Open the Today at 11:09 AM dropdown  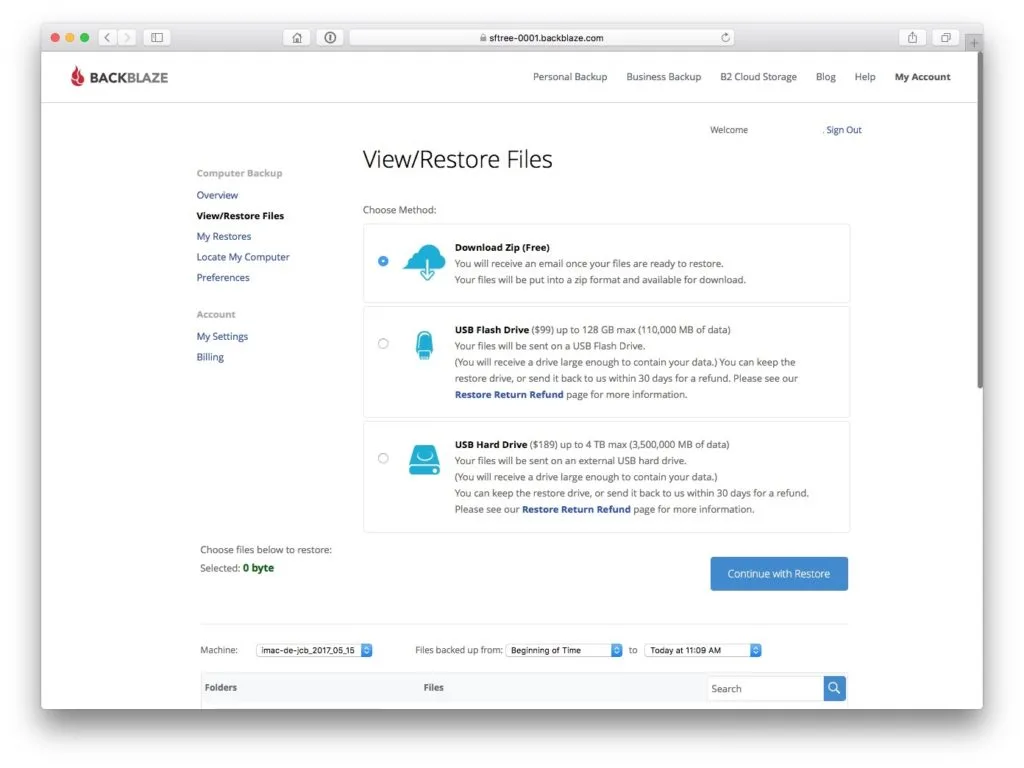pos(703,650)
